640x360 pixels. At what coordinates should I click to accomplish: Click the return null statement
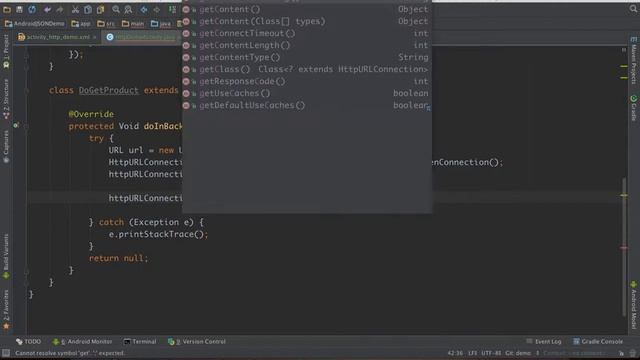pos(118,258)
